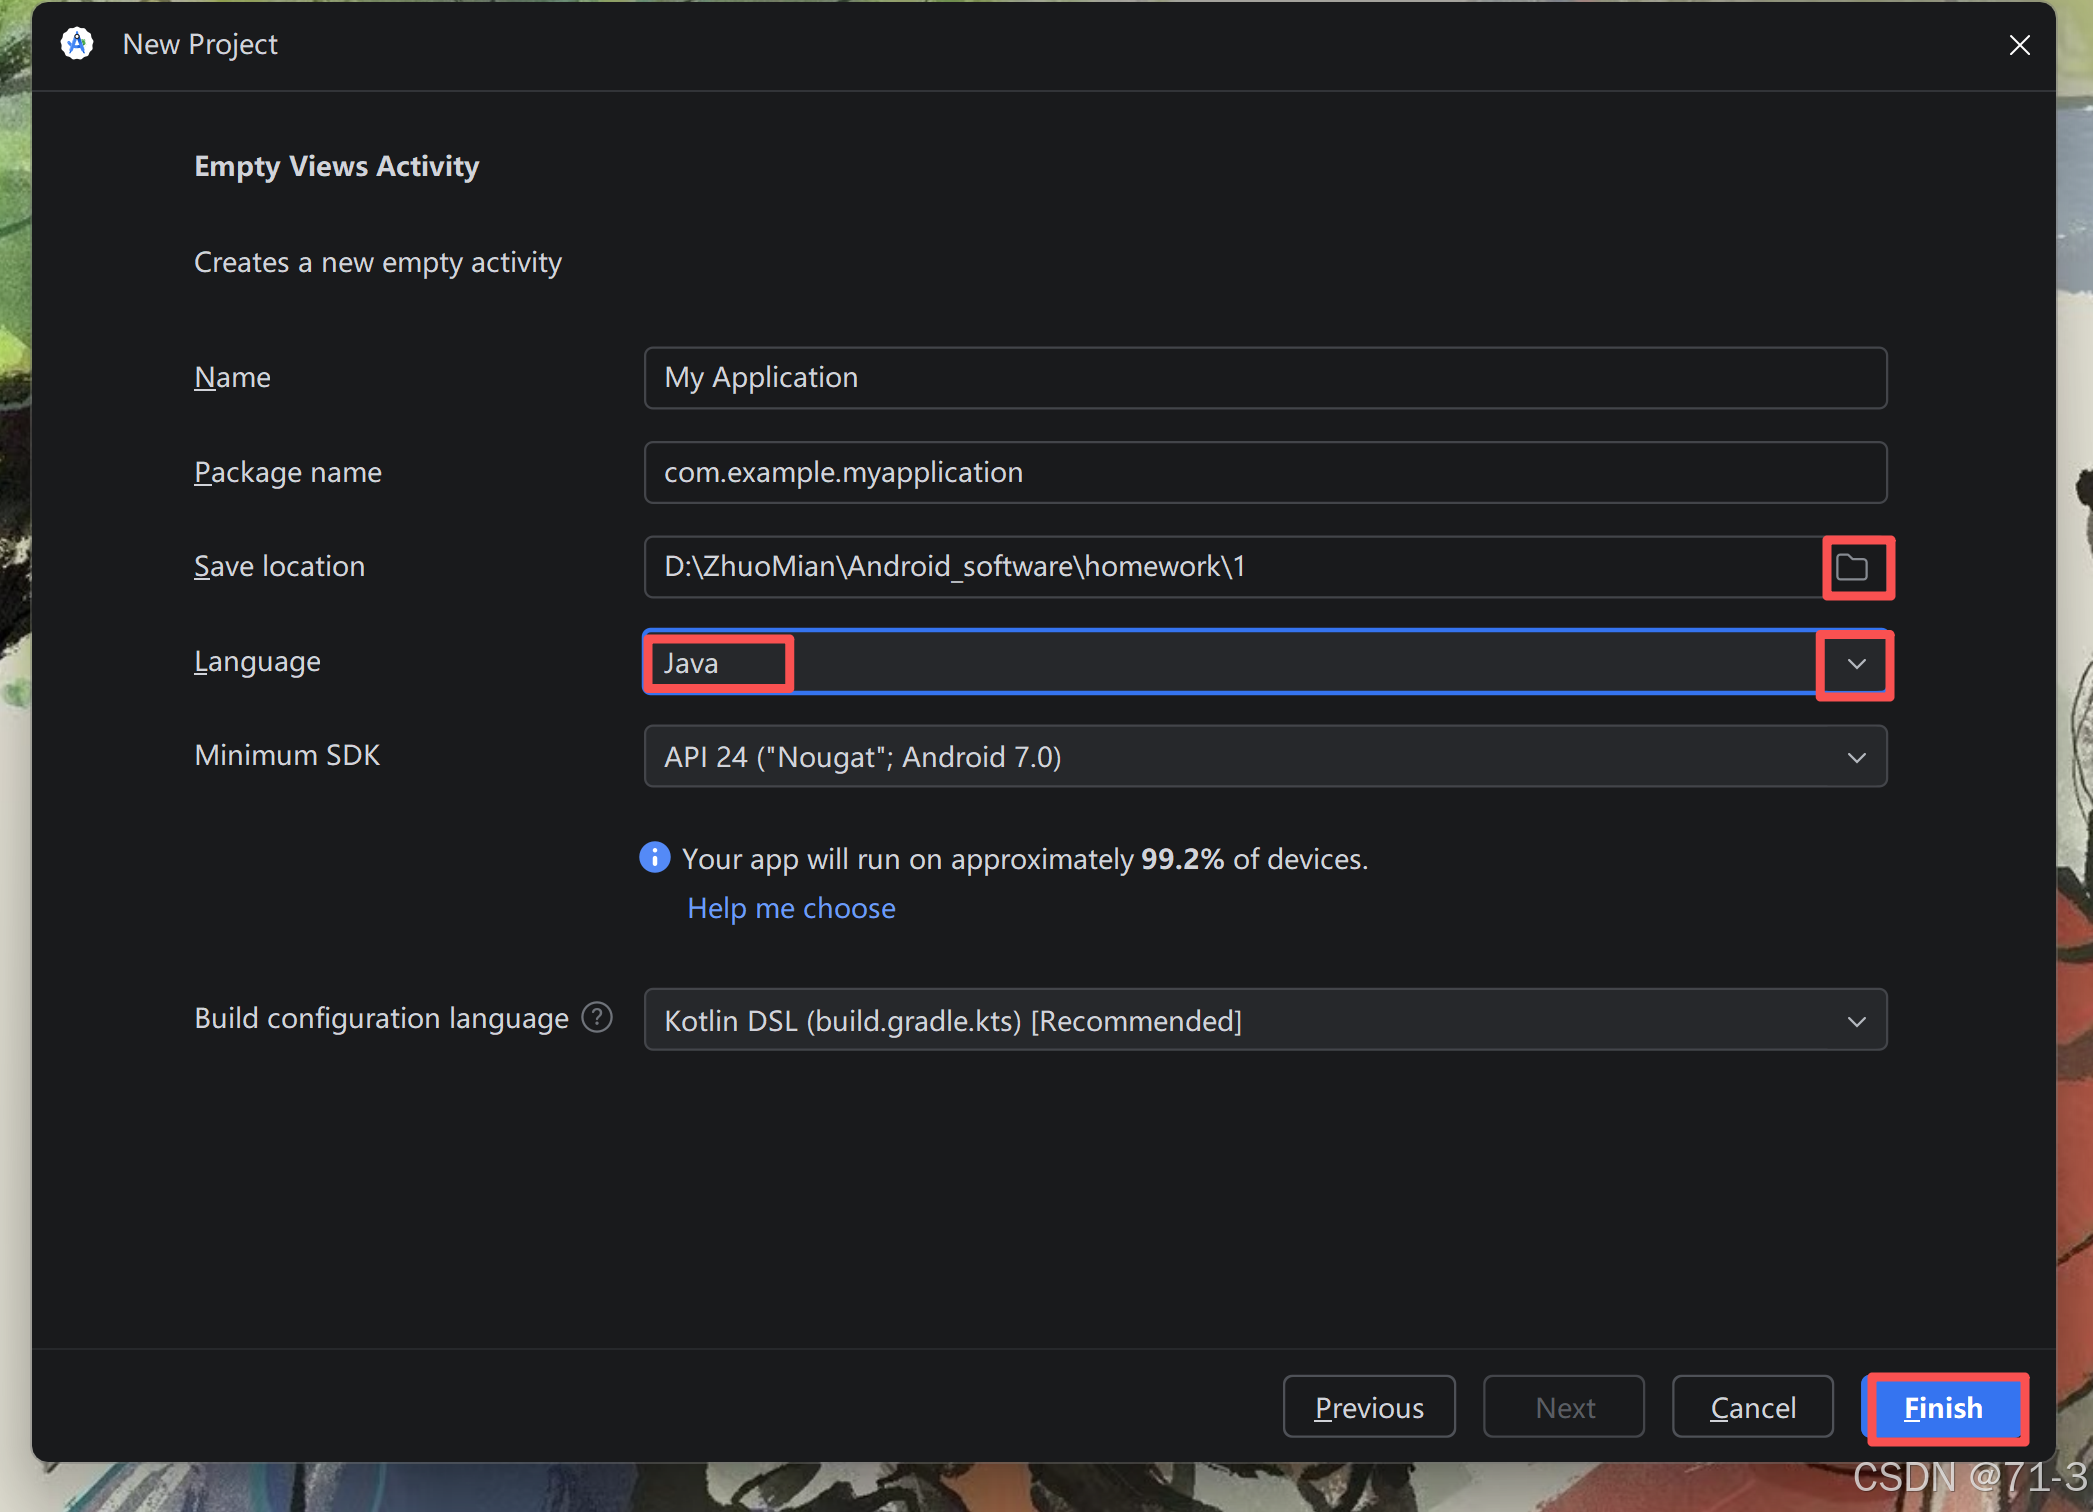This screenshot has height=1512, width=2093.
Task: Click the Next button
Action: (x=1563, y=1407)
